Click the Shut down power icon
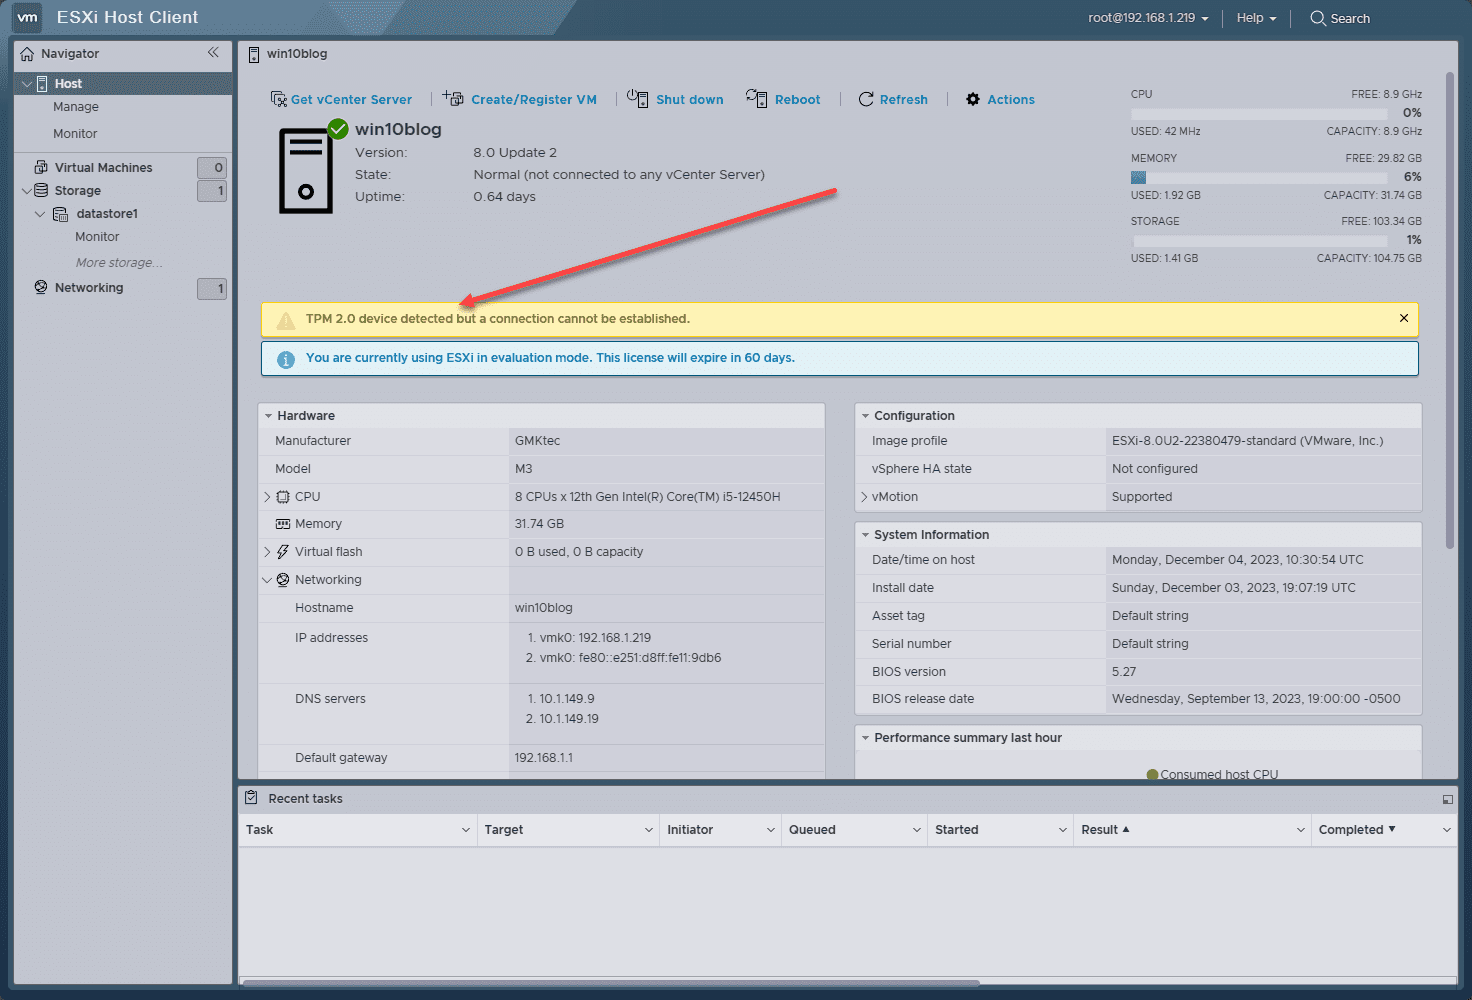This screenshot has height=1000, width=1472. (638, 98)
